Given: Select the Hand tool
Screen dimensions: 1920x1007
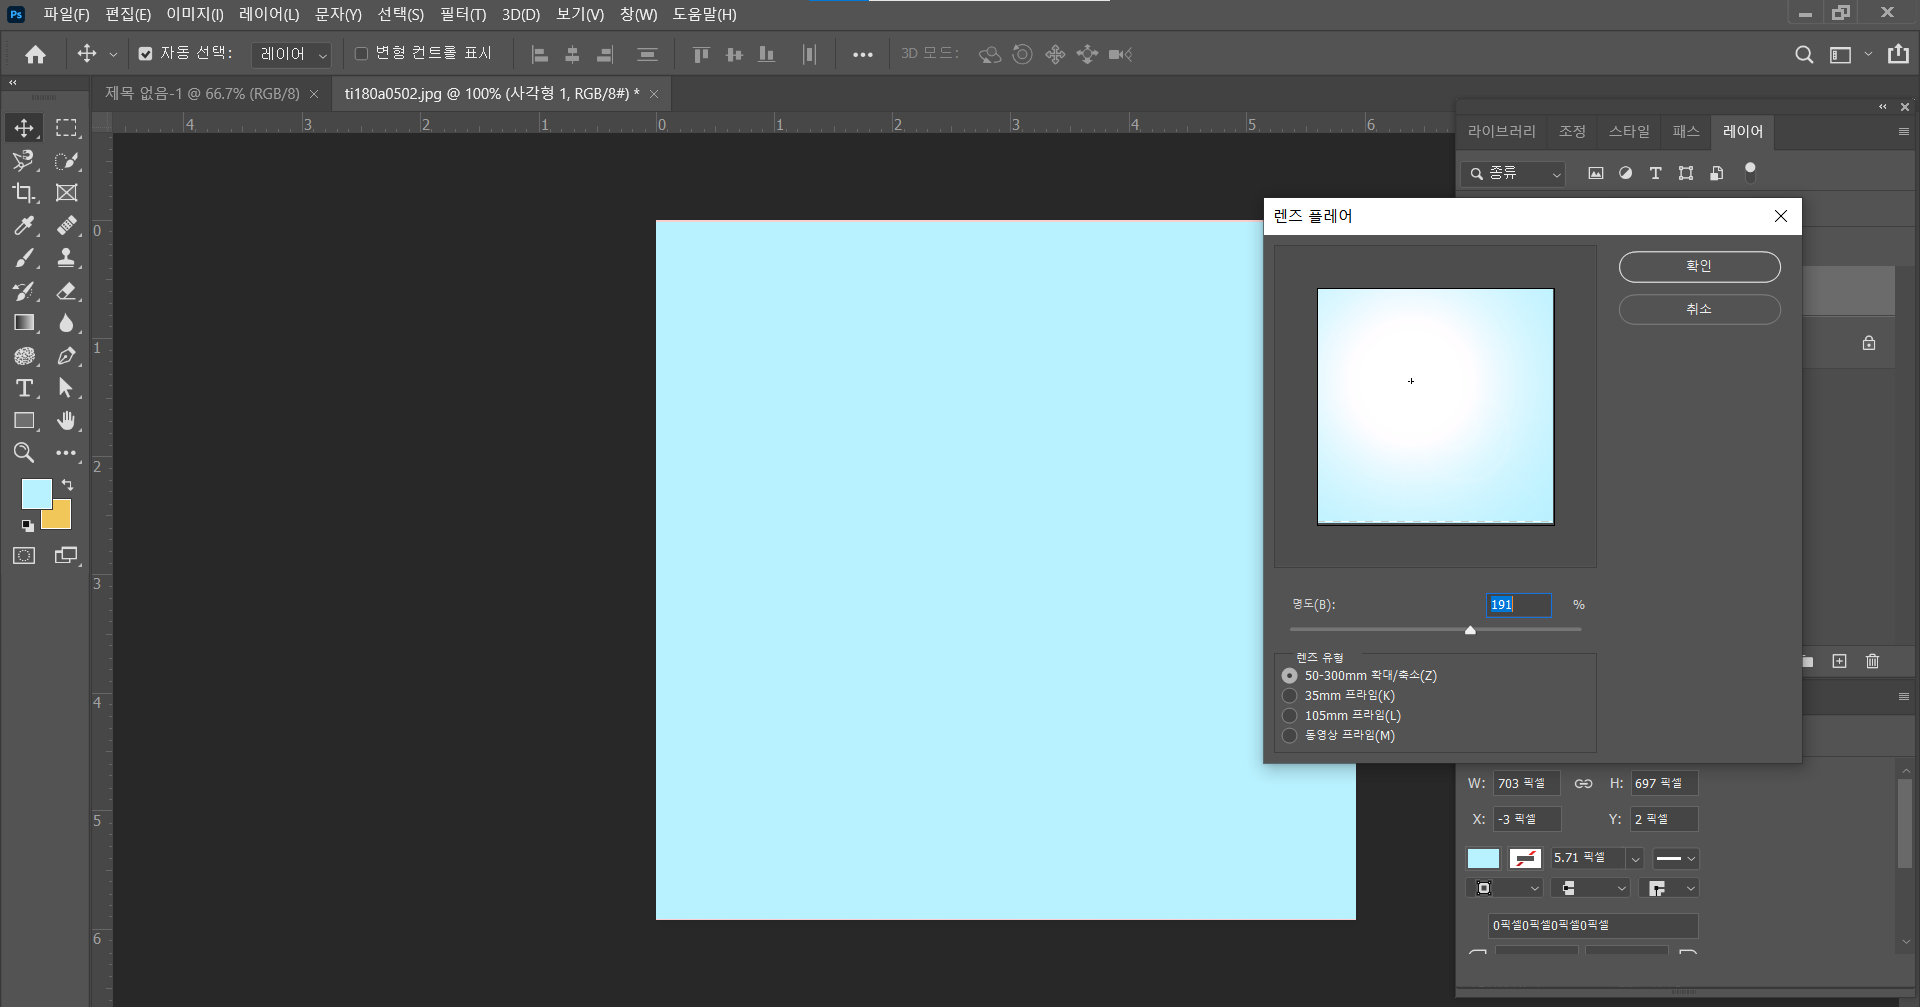Looking at the screenshot, I should click(66, 420).
